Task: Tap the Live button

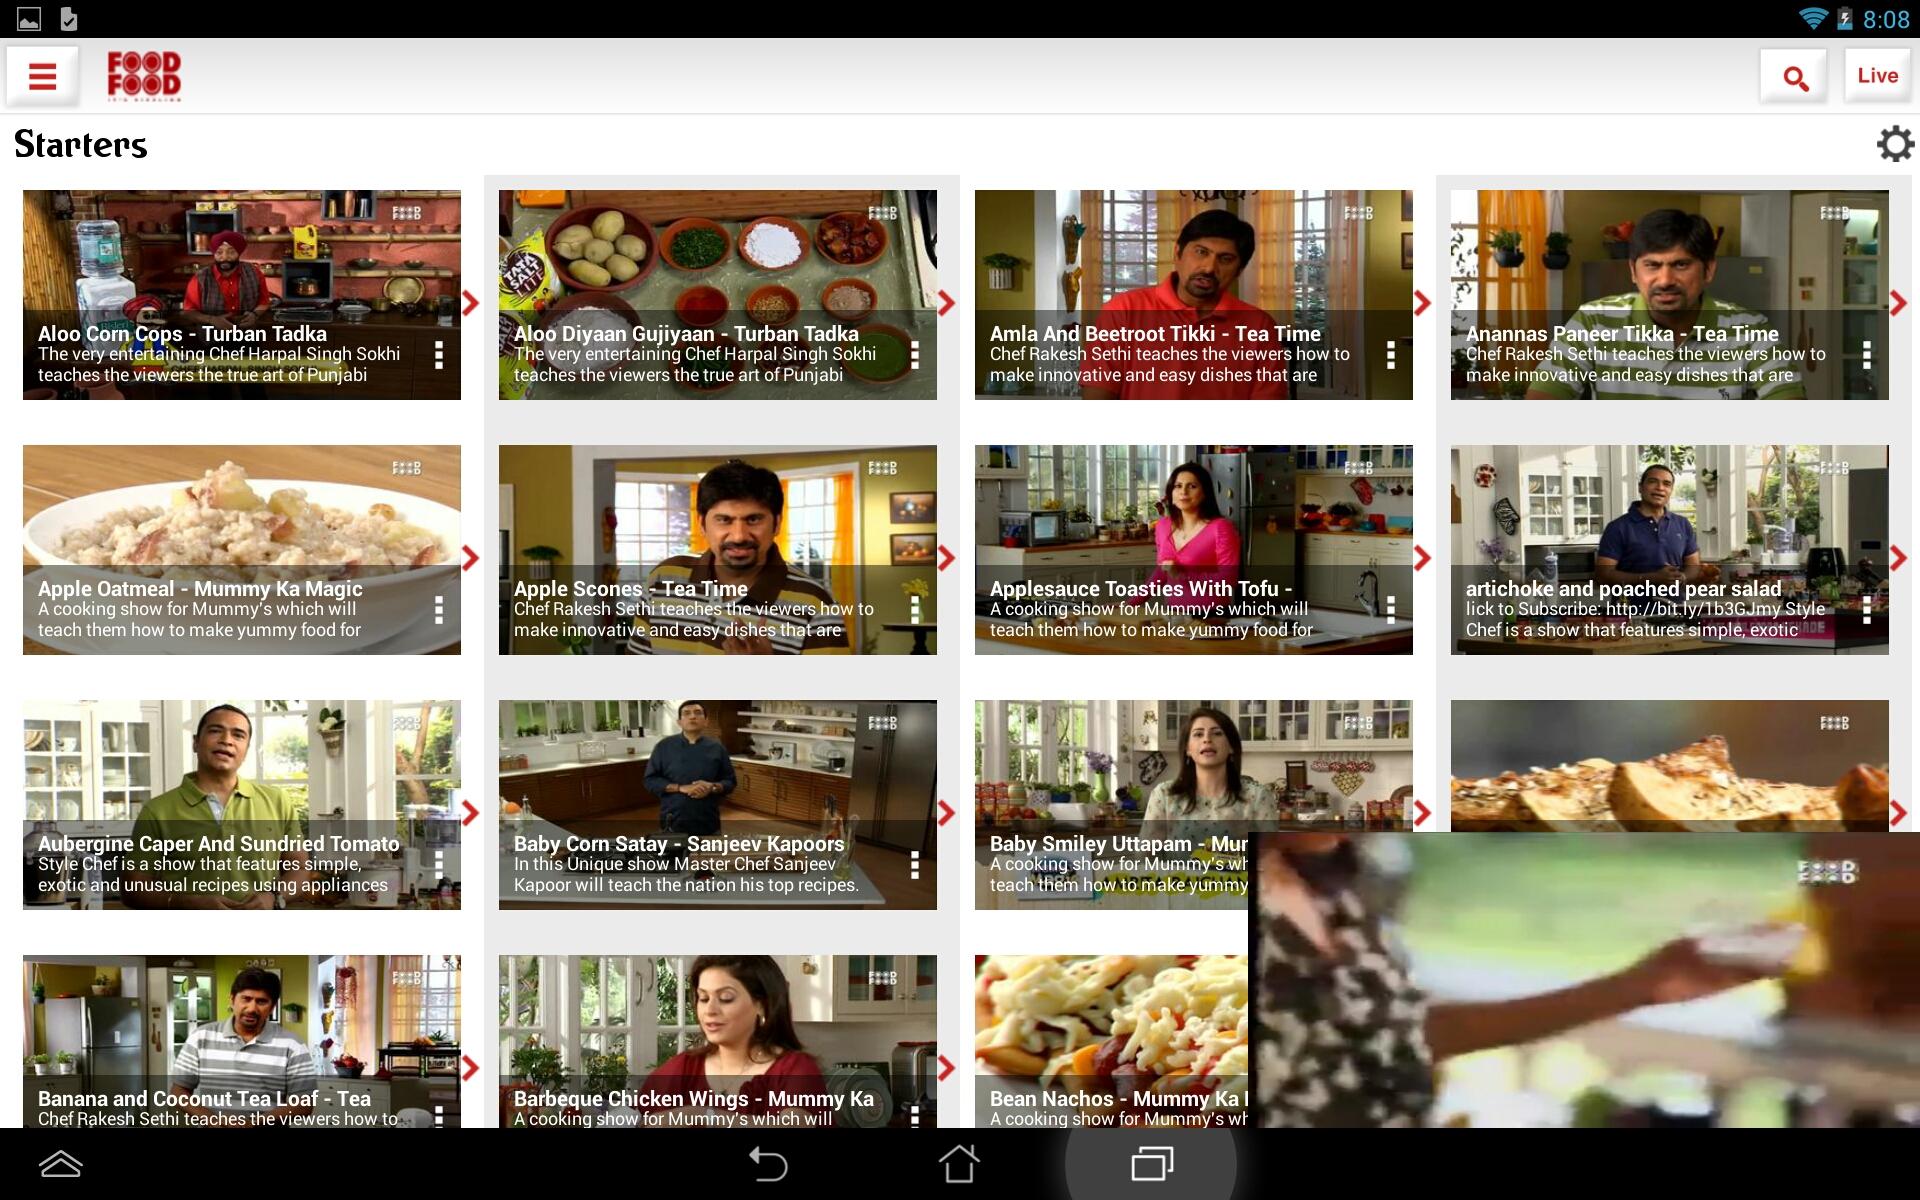Action: pos(1877,76)
